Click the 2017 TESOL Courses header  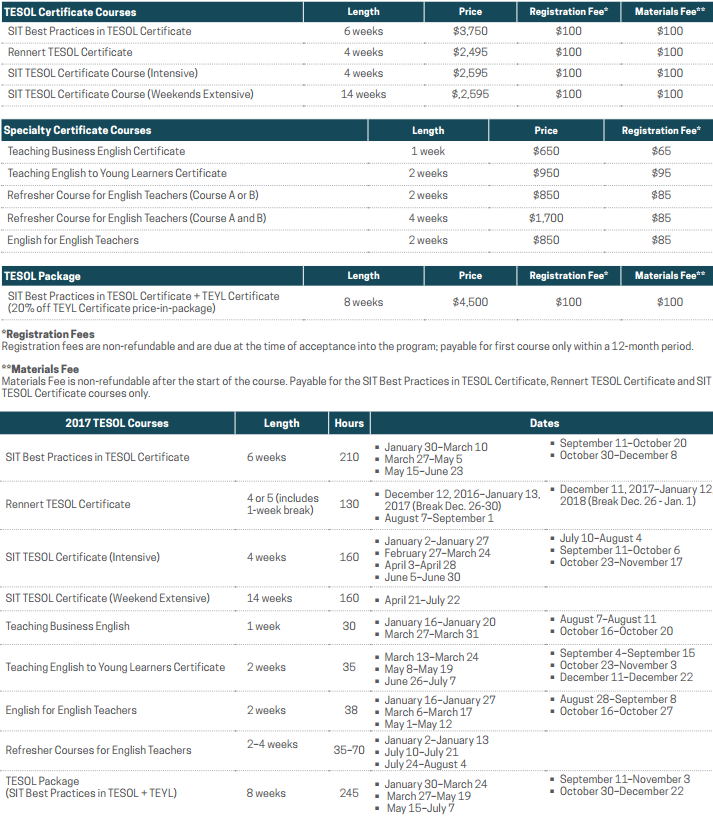118,423
